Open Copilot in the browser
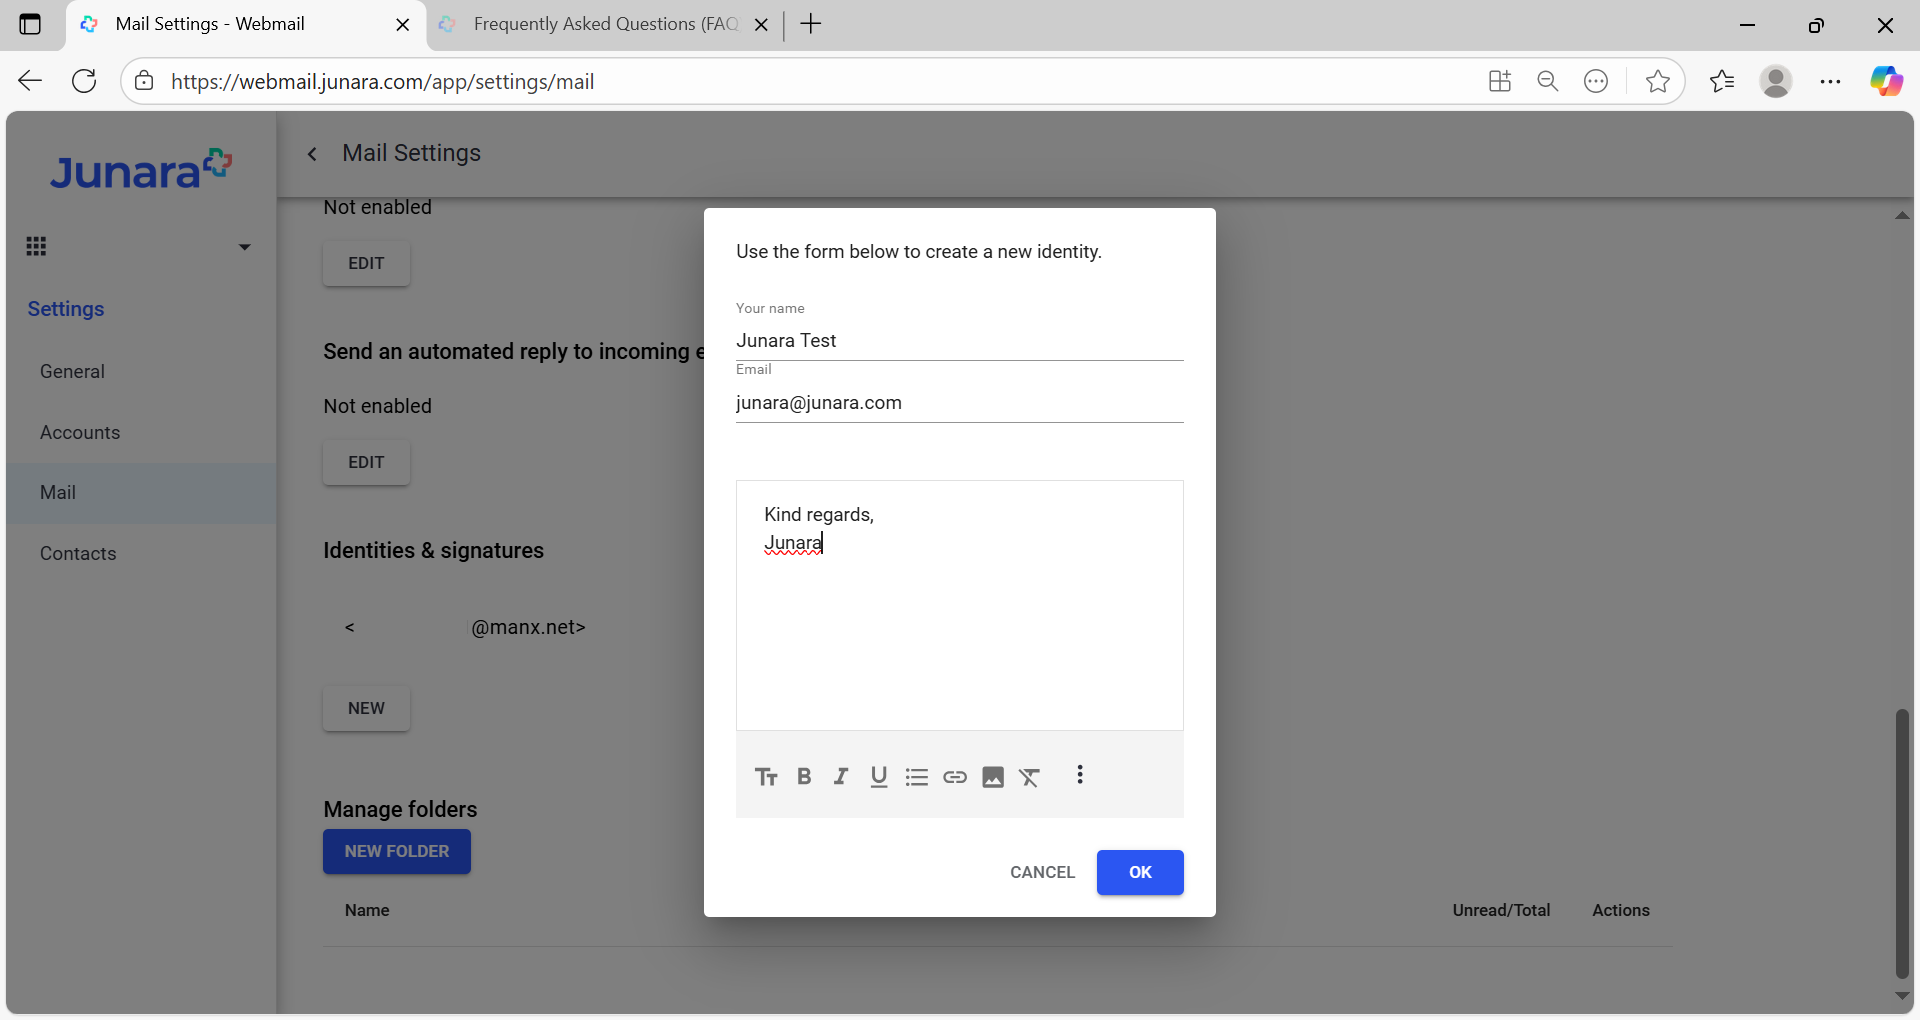This screenshot has width=1920, height=1020. pos(1886,81)
